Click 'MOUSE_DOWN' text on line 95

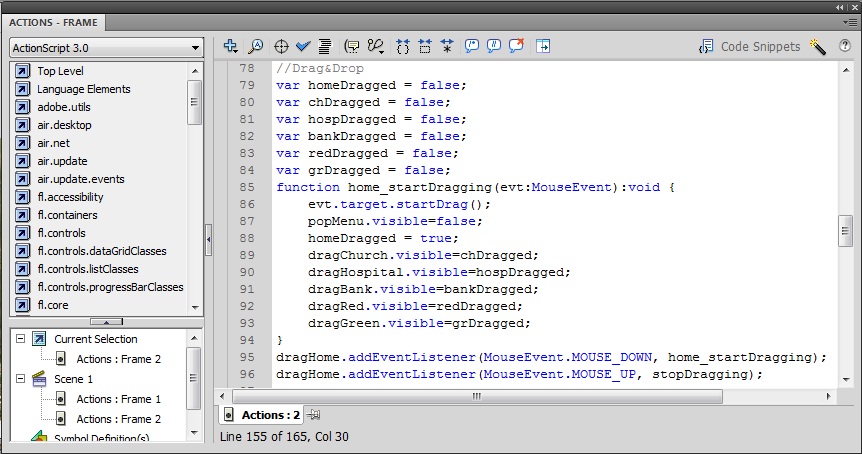pyautogui.click(x=611, y=357)
